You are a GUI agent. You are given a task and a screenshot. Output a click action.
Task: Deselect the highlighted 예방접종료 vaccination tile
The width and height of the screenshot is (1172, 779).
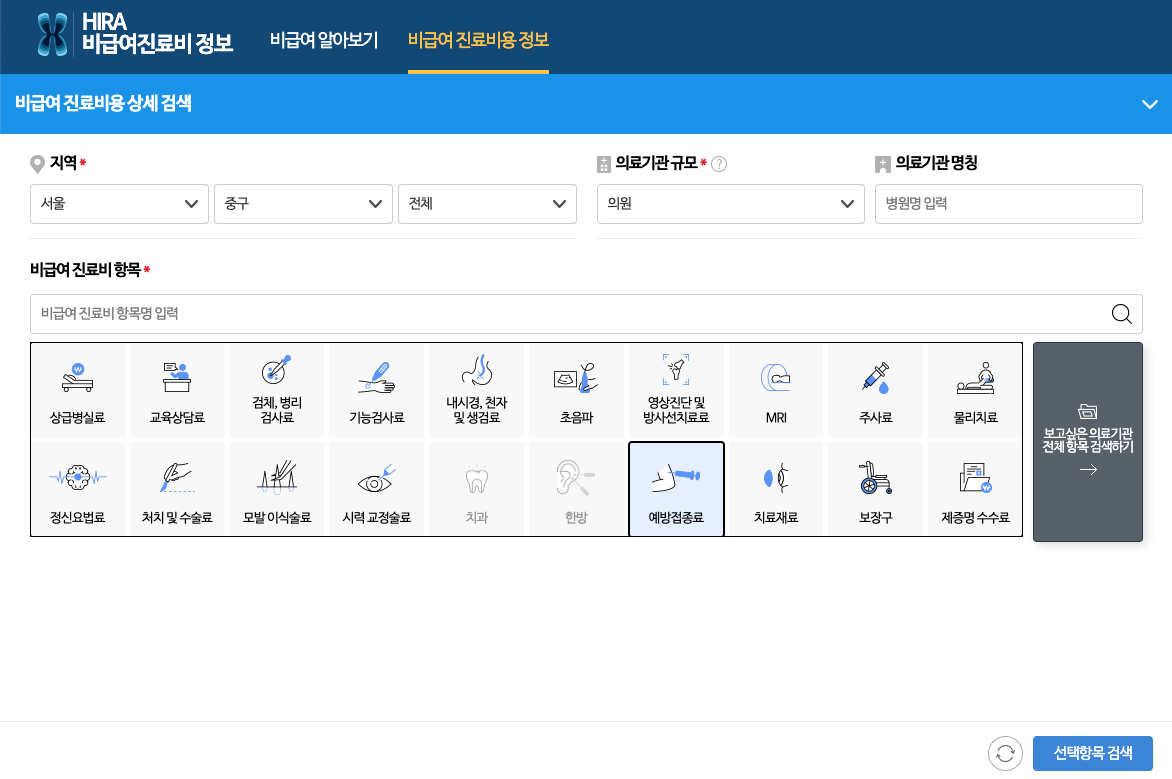(x=676, y=488)
